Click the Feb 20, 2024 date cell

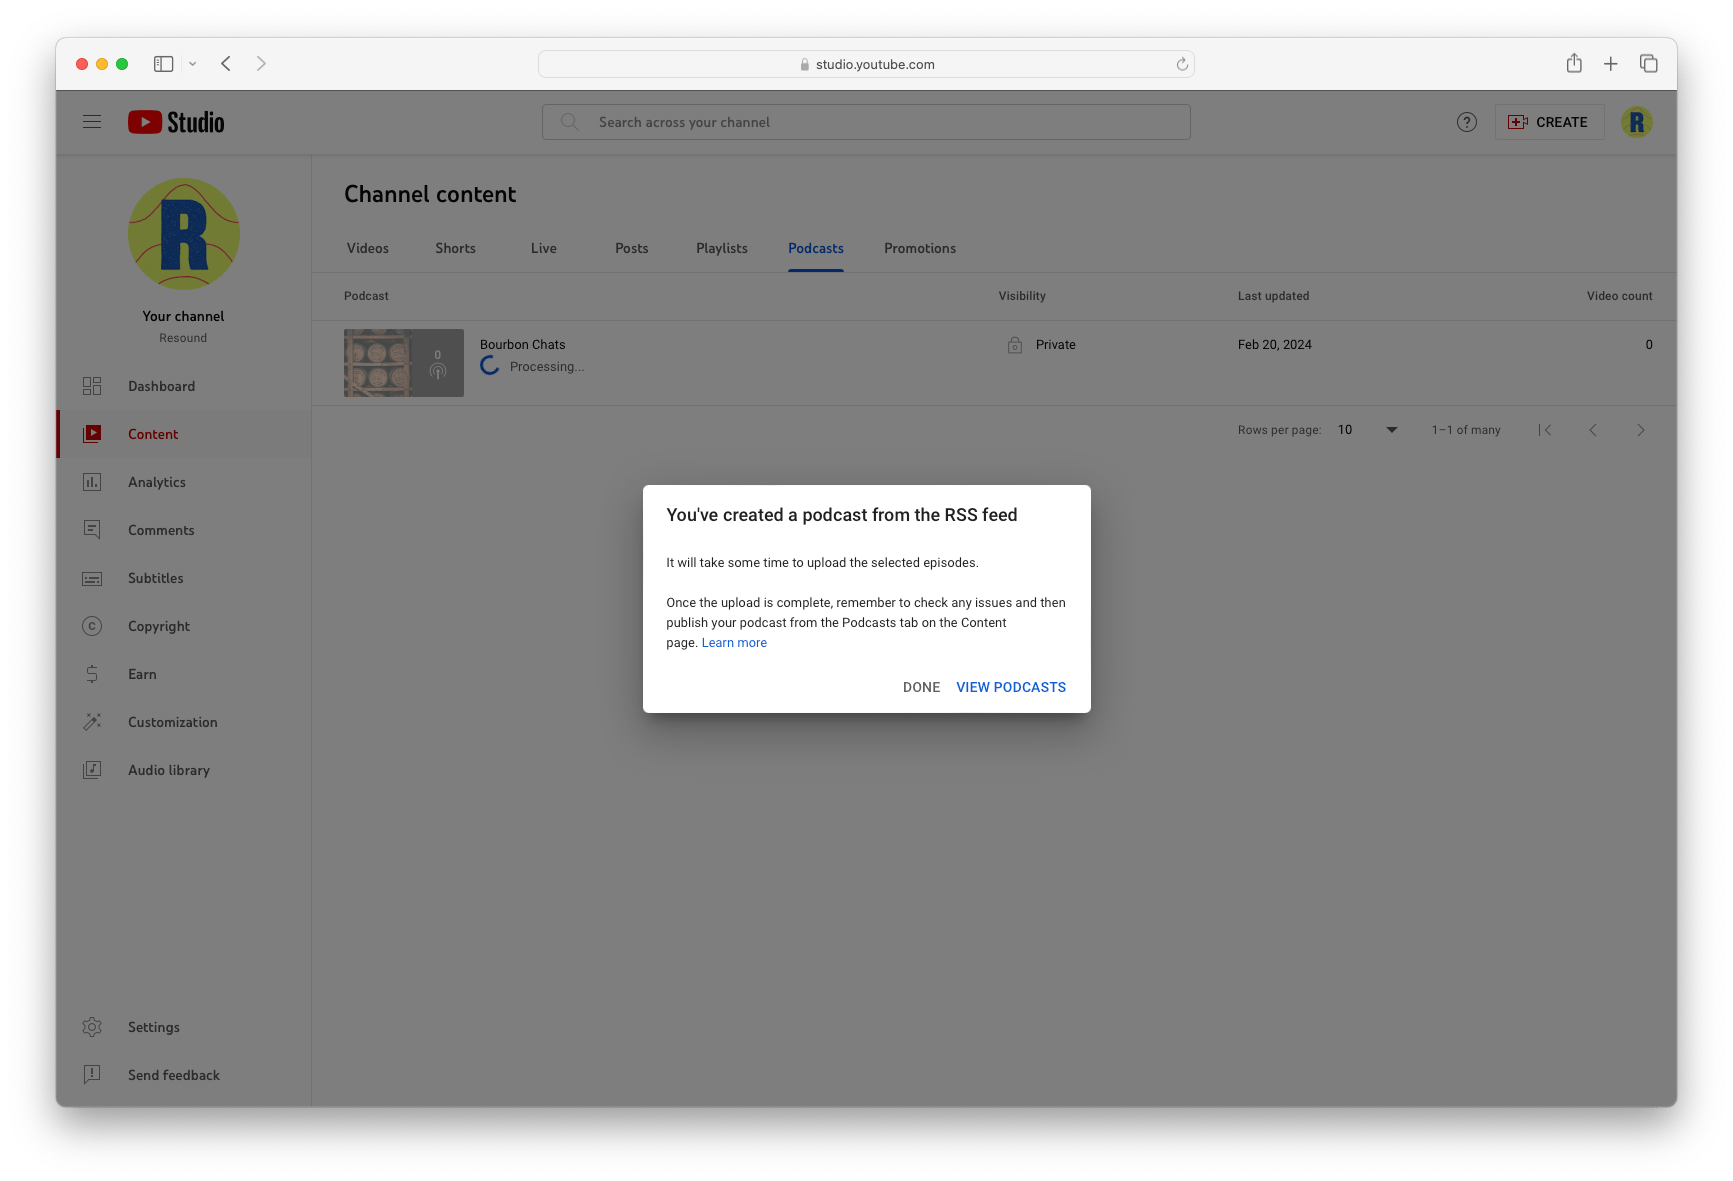(x=1275, y=344)
